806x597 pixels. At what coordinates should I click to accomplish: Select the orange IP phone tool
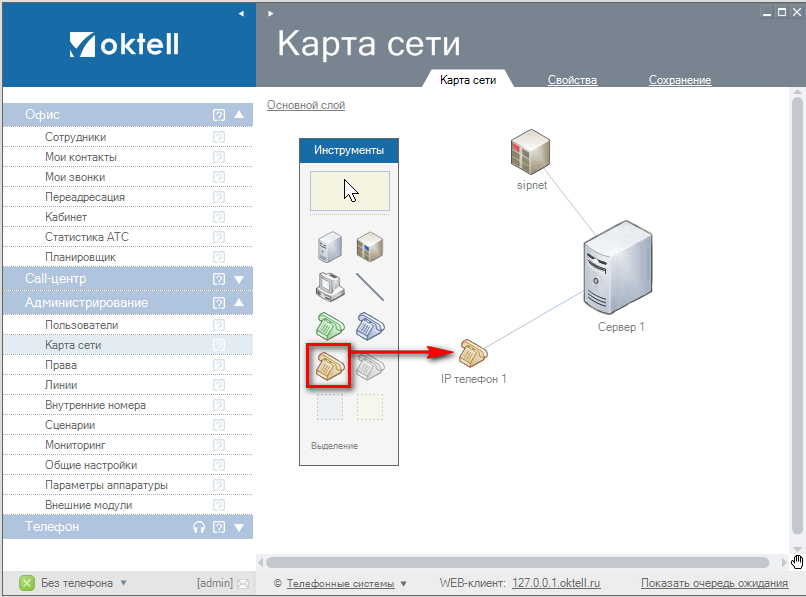tap(329, 366)
